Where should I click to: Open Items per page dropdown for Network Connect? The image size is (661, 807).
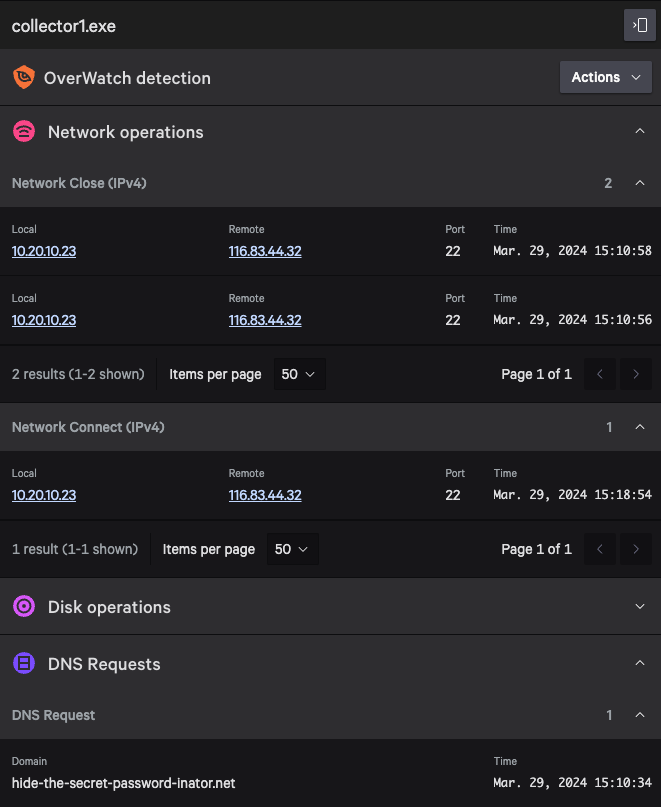(x=292, y=549)
